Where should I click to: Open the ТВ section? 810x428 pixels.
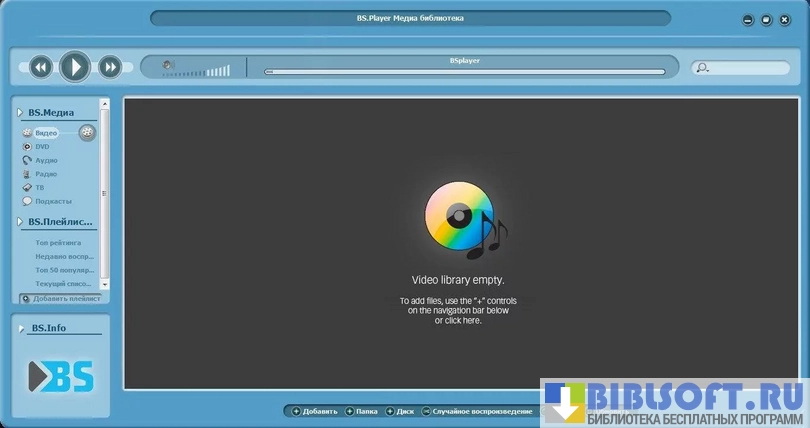tap(40, 187)
